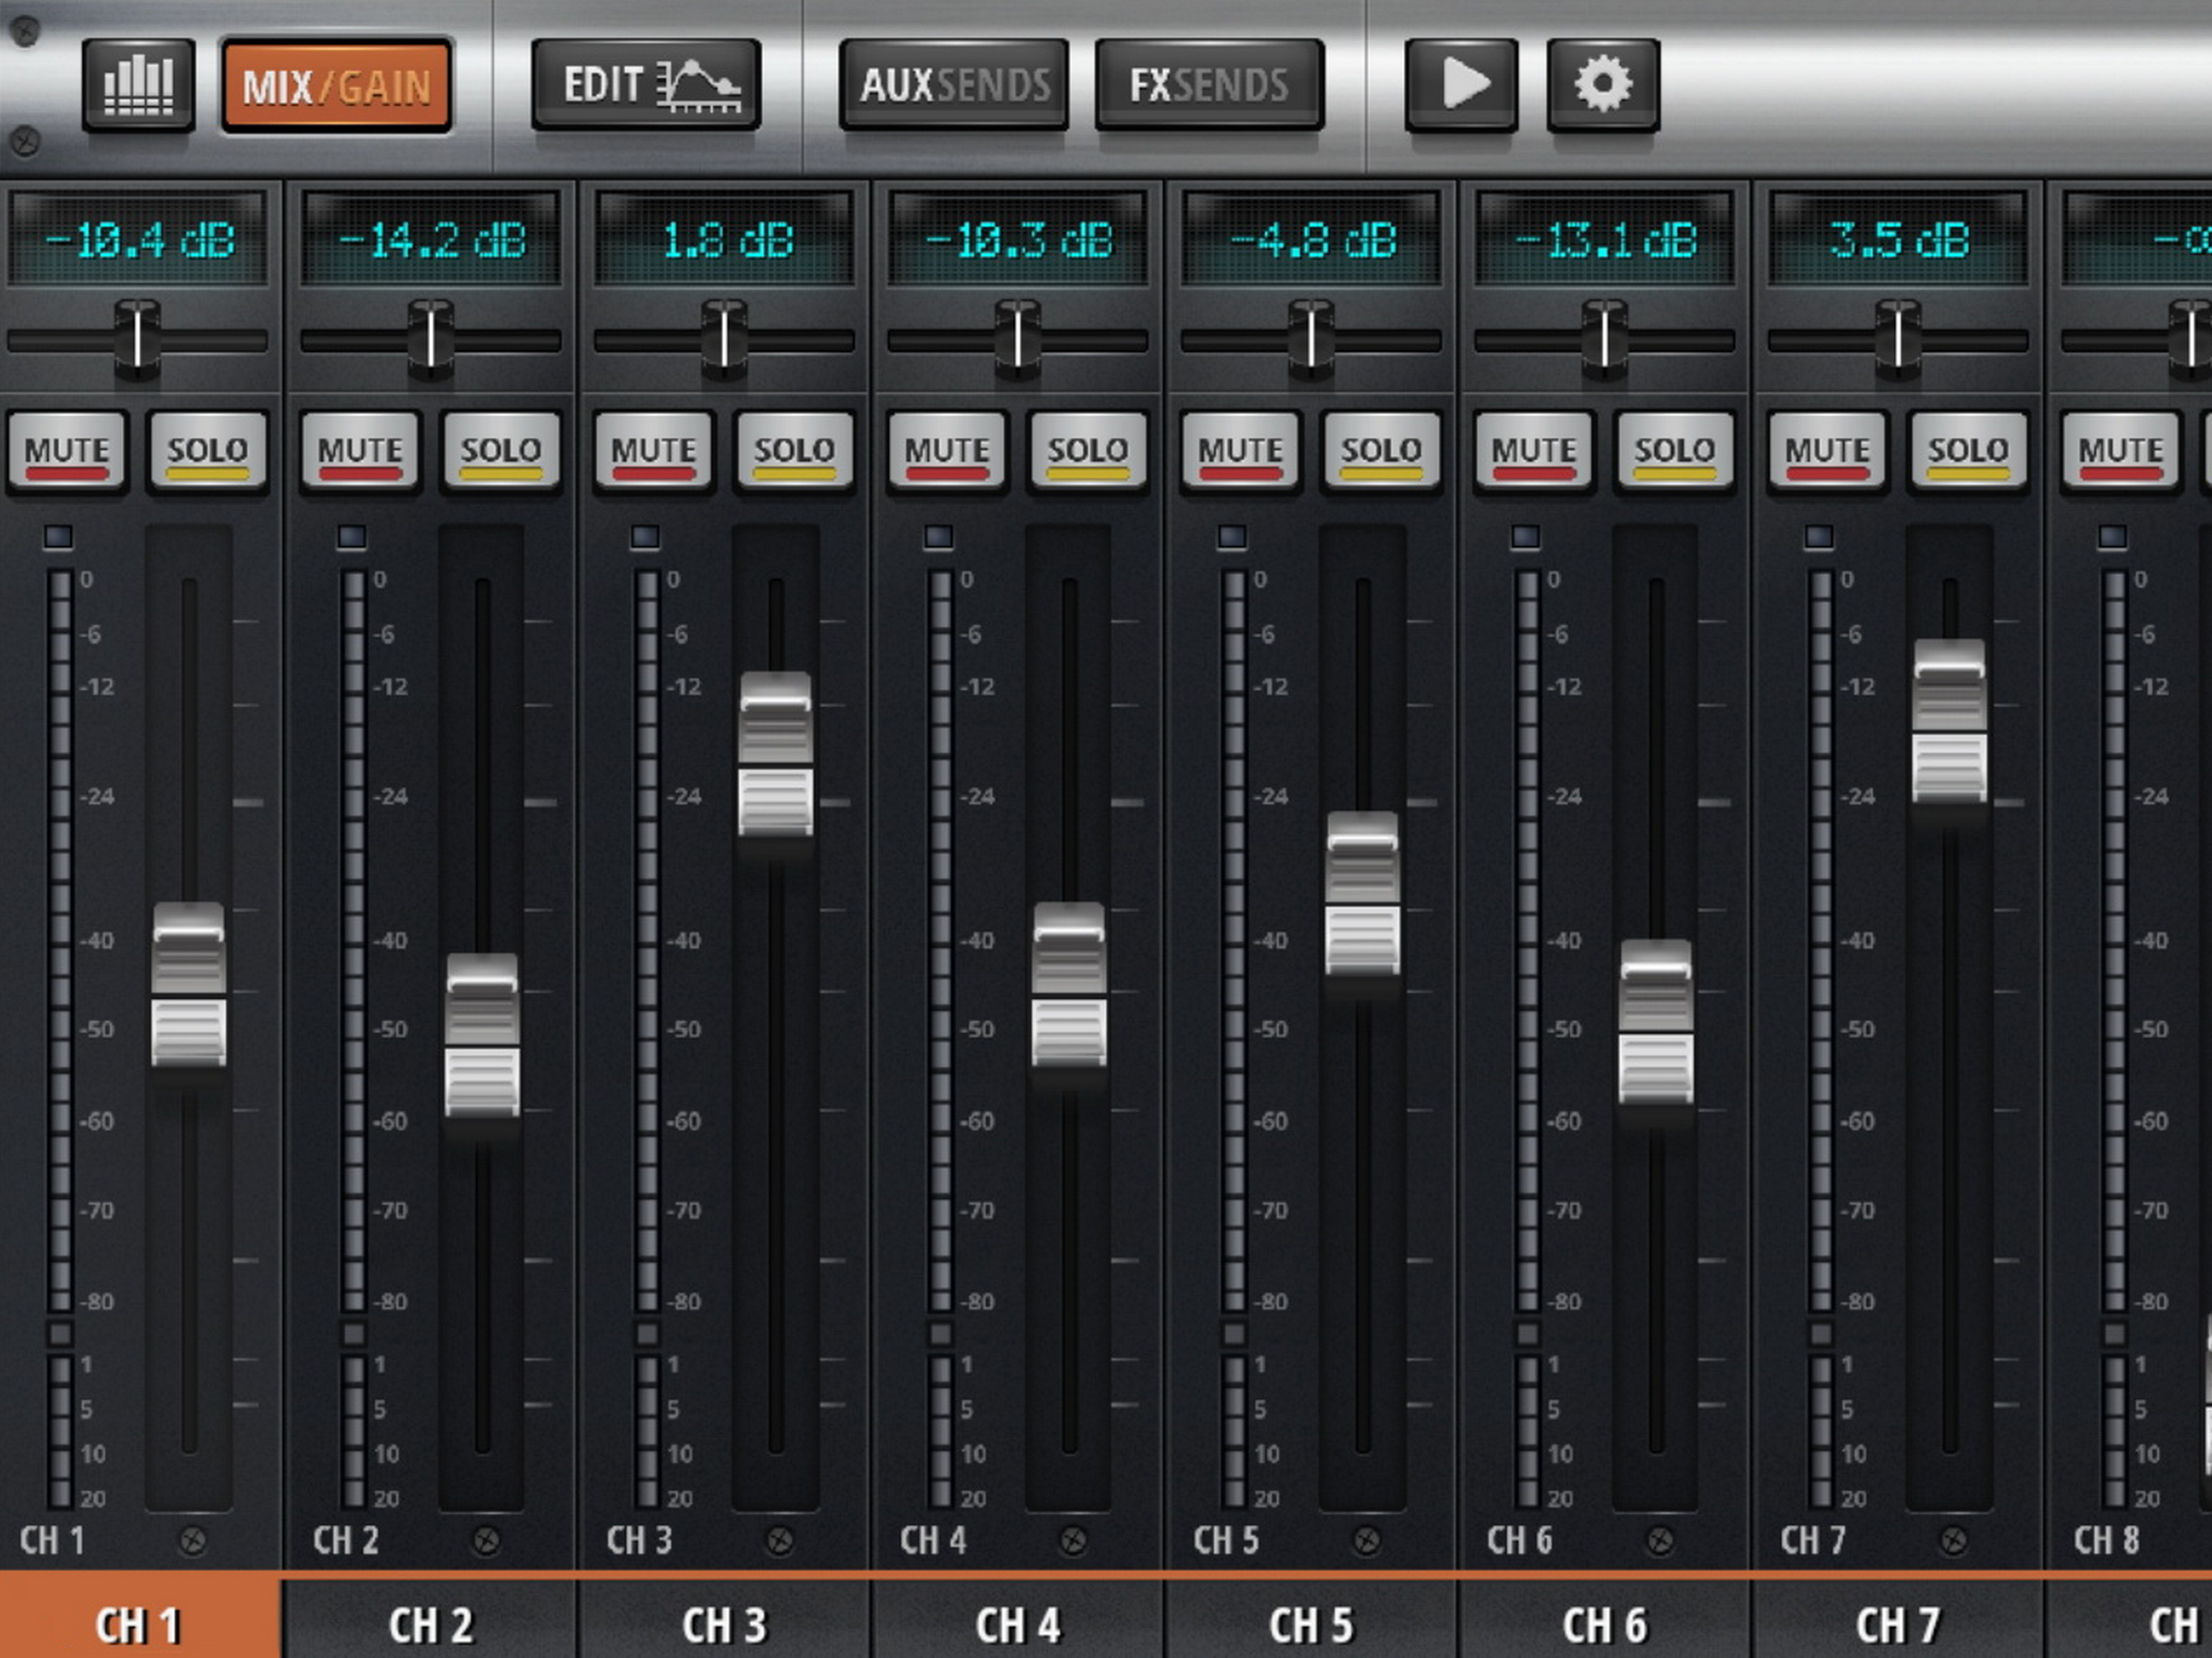Click the settings gear icon

click(x=1602, y=85)
